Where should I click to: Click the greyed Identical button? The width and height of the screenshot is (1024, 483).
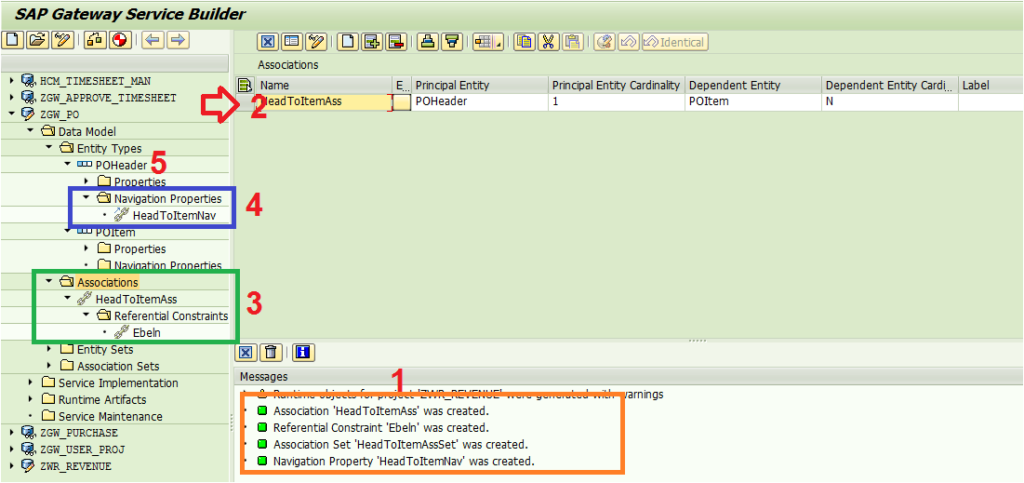(676, 42)
